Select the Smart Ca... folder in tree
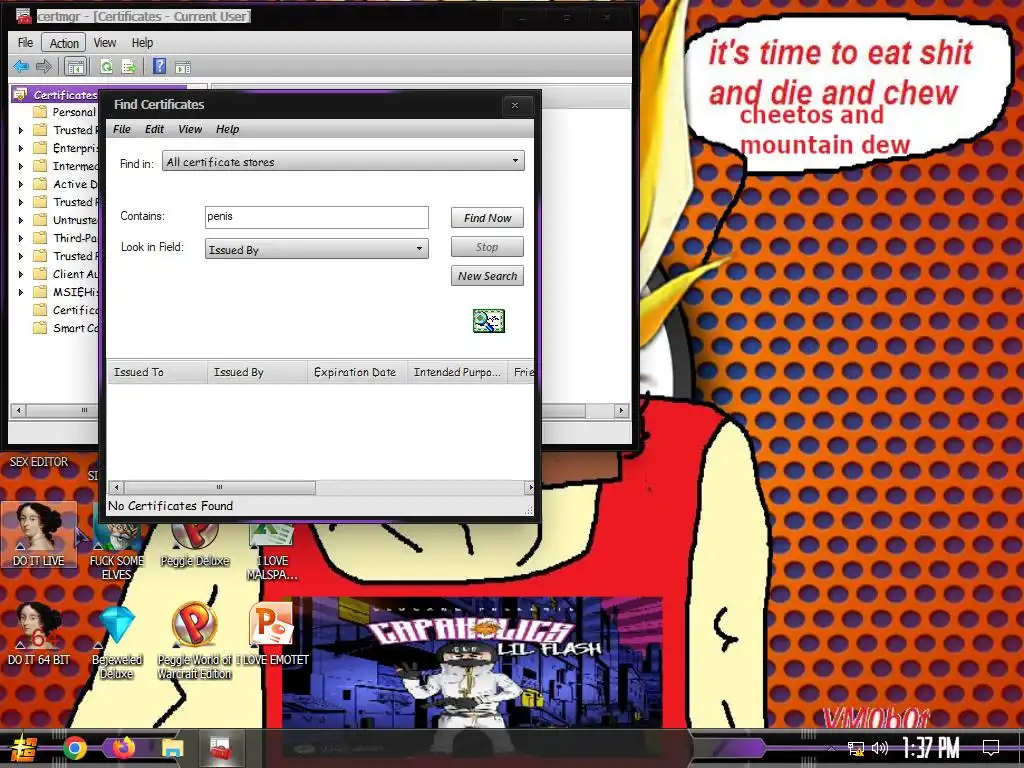The width and height of the screenshot is (1024, 768). pyautogui.click(x=66, y=328)
